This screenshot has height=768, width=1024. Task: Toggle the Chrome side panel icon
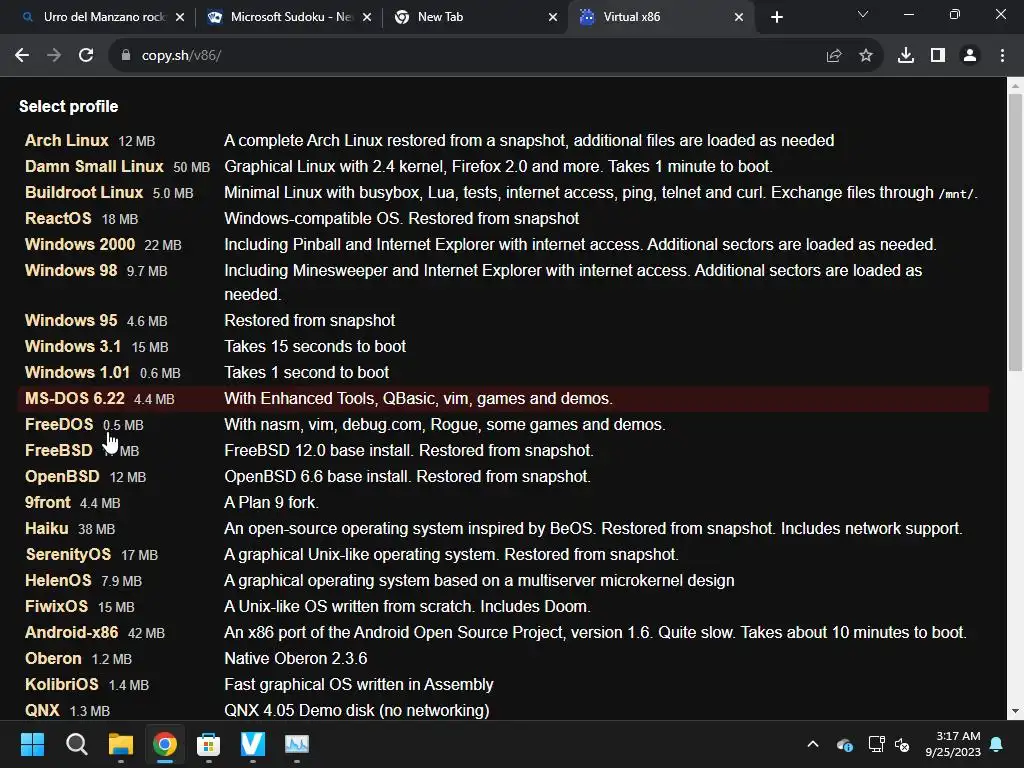click(x=938, y=56)
